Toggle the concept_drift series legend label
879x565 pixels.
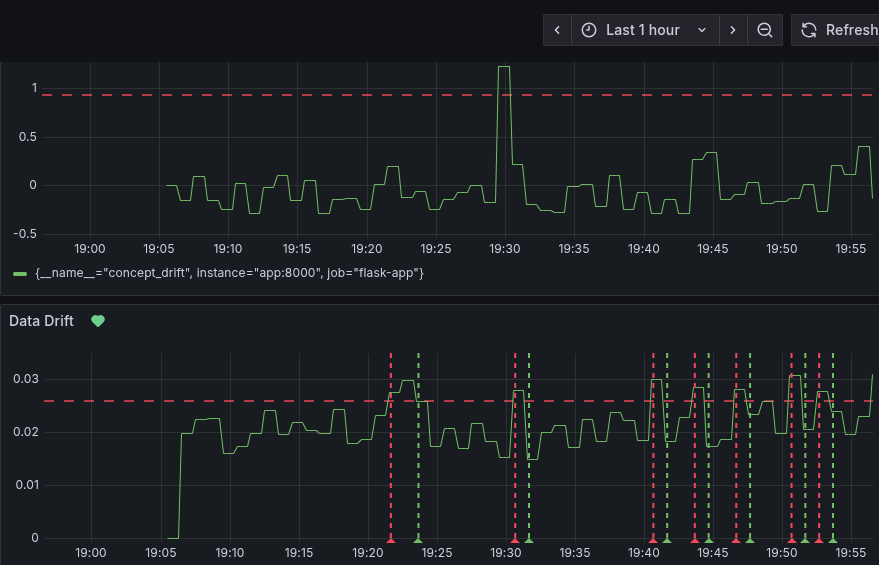[229, 273]
